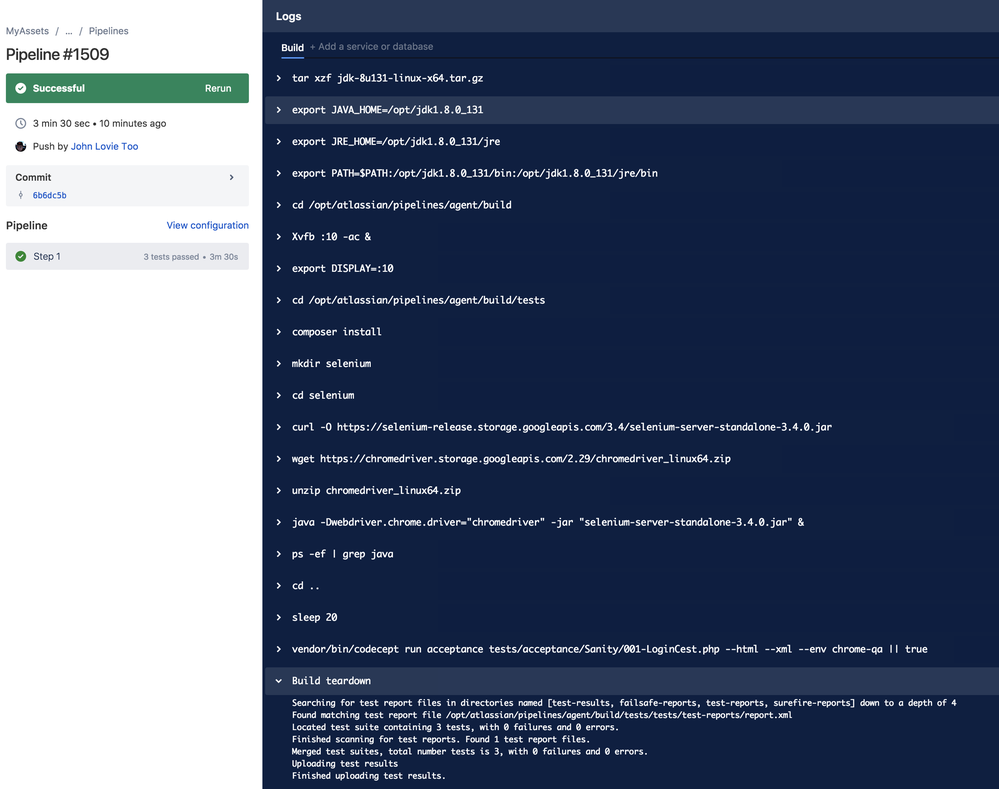This screenshot has height=789, width=999.
Task: Click the Step 1 success check icon
Action: 20,256
